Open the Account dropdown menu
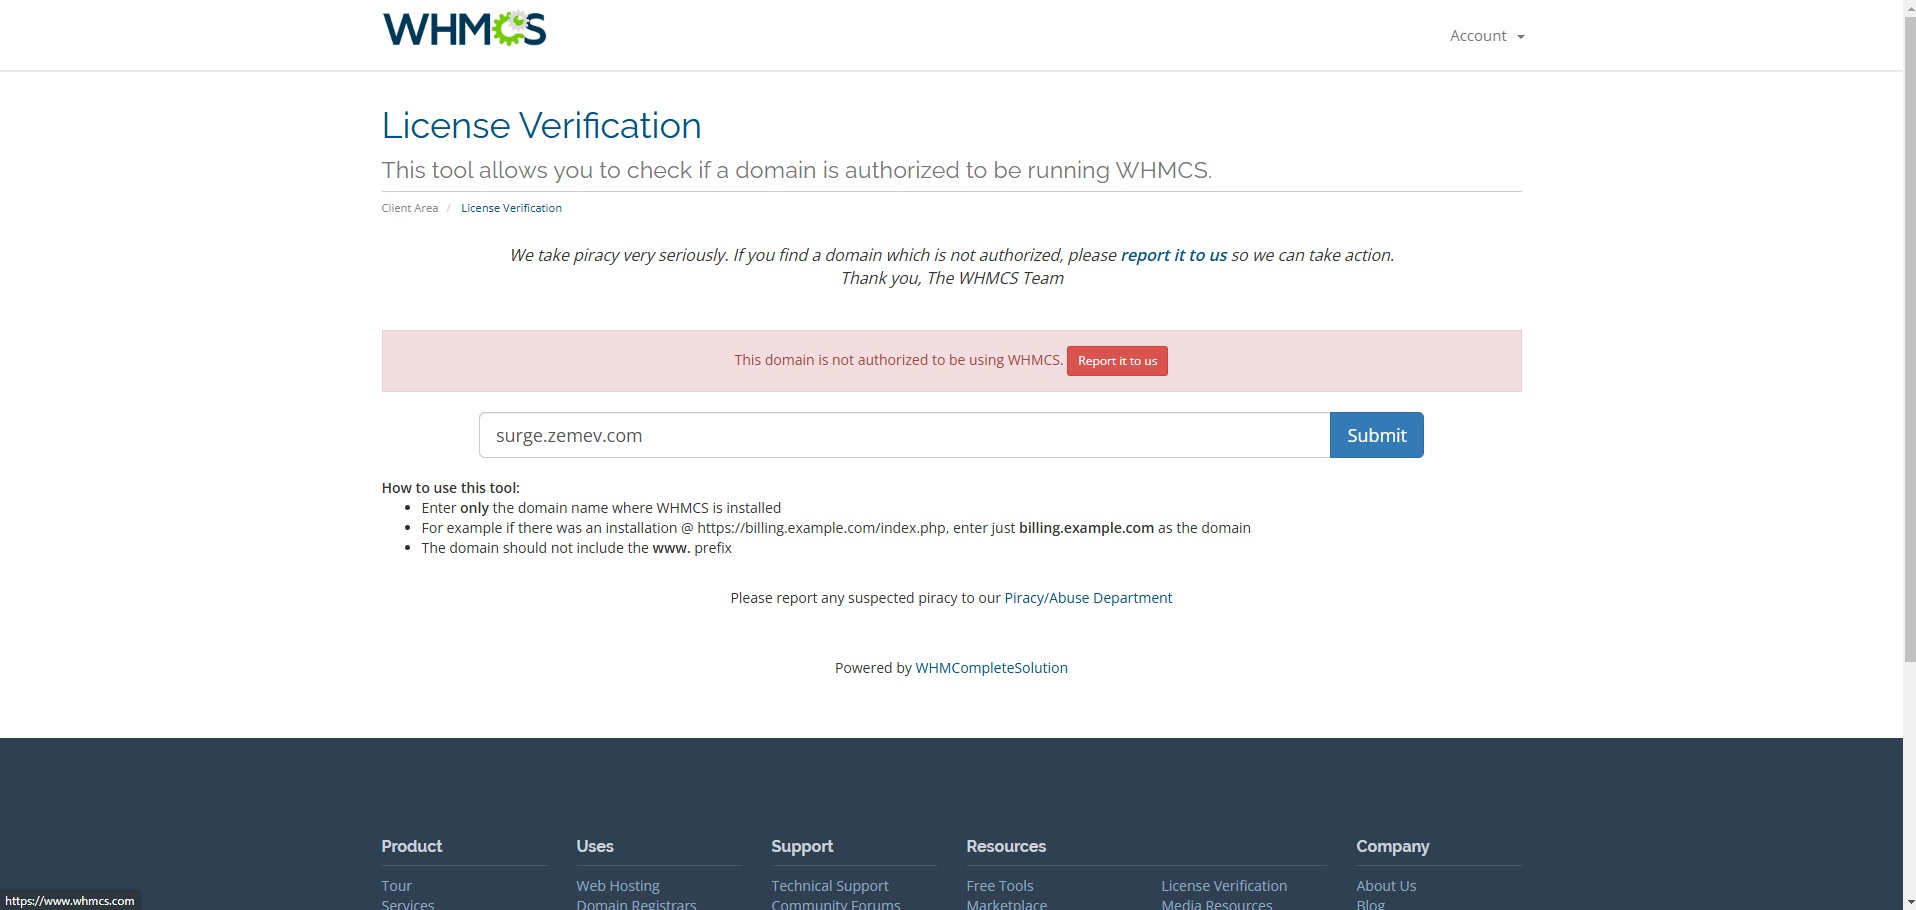This screenshot has width=1916, height=910. pos(1487,36)
